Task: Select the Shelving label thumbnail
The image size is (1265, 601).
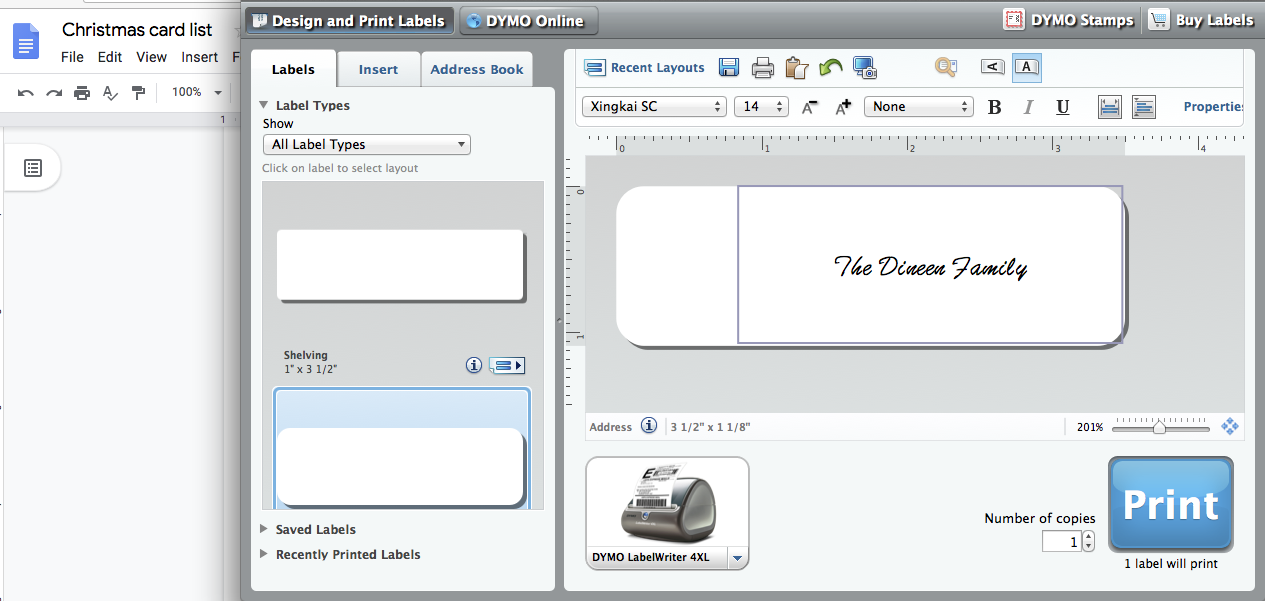Action: [x=400, y=265]
